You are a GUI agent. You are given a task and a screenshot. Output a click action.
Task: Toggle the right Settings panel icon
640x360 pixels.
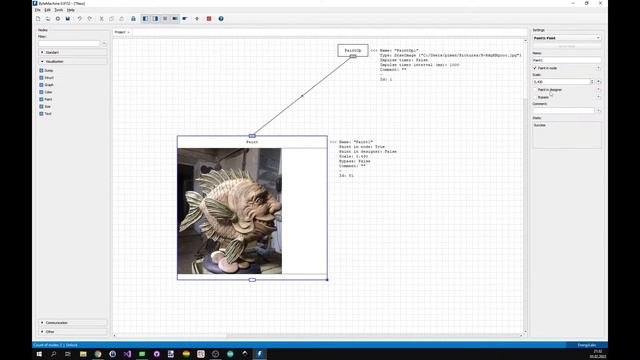pos(155,19)
